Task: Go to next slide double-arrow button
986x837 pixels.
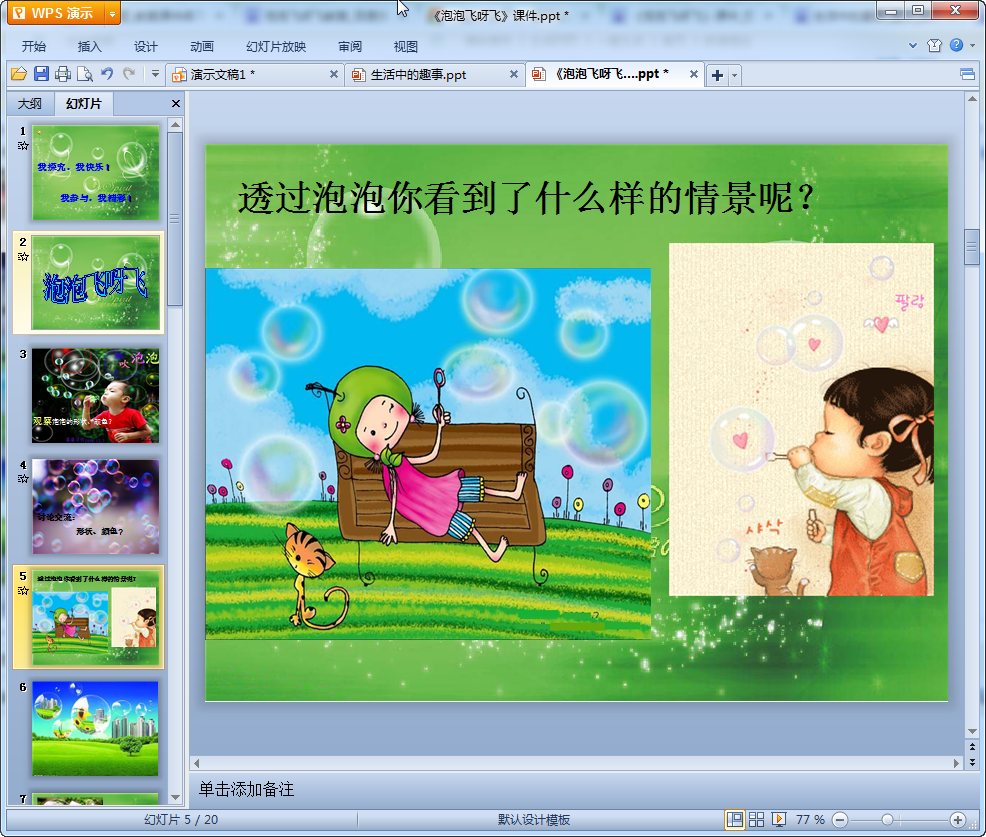Action: click(x=972, y=762)
